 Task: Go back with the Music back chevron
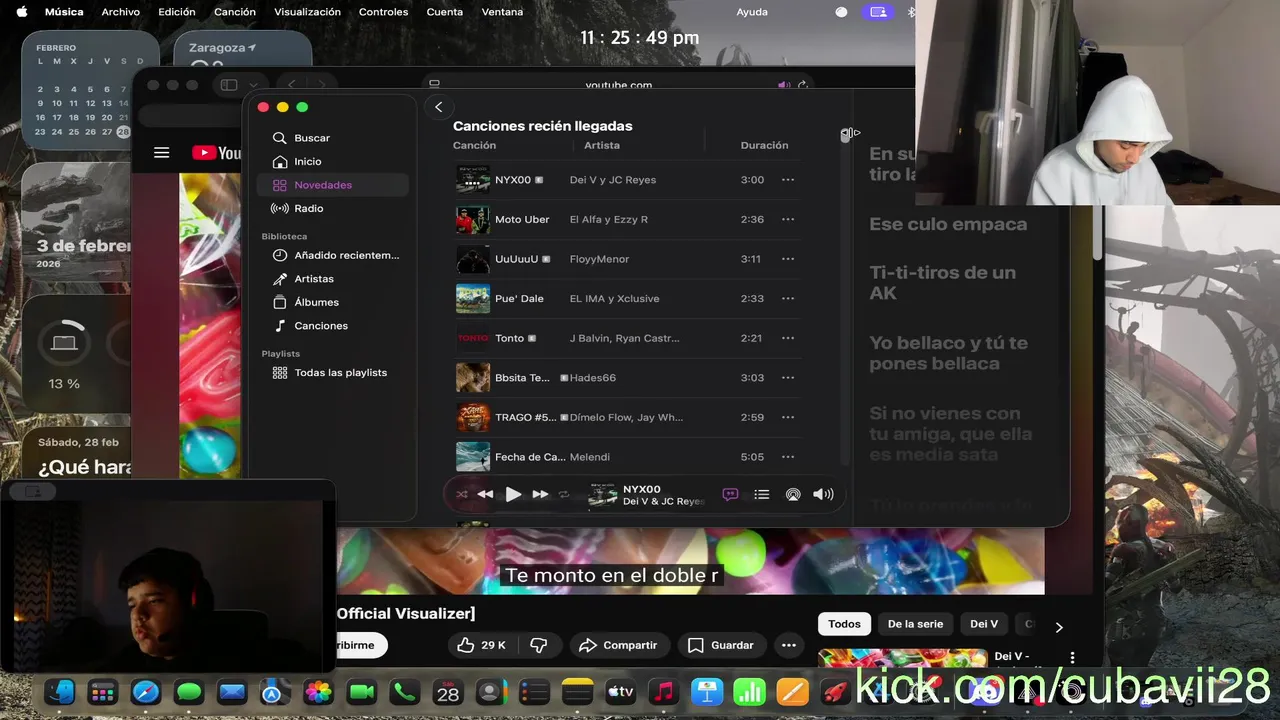tap(438, 107)
